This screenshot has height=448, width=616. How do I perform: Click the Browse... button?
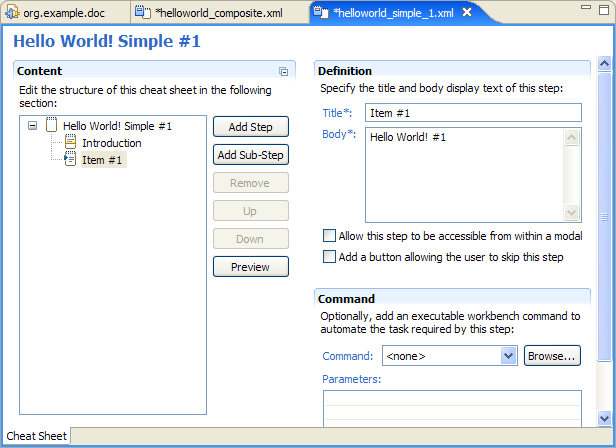(552, 356)
